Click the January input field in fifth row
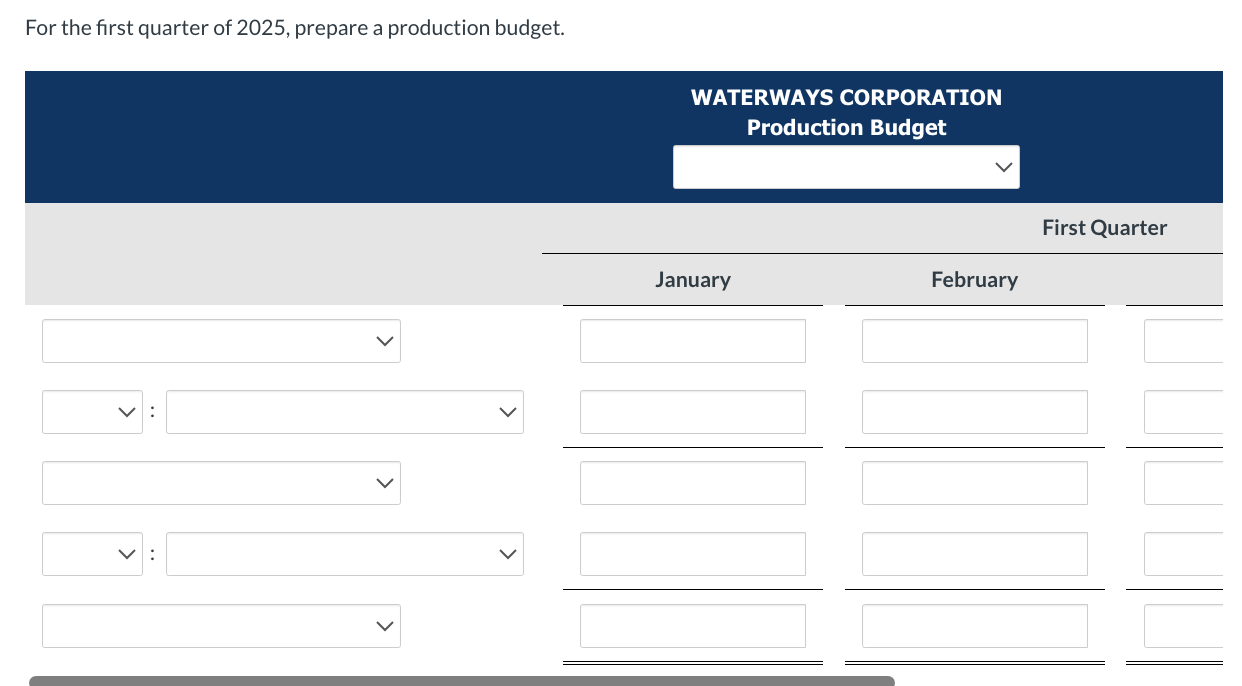 click(693, 626)
